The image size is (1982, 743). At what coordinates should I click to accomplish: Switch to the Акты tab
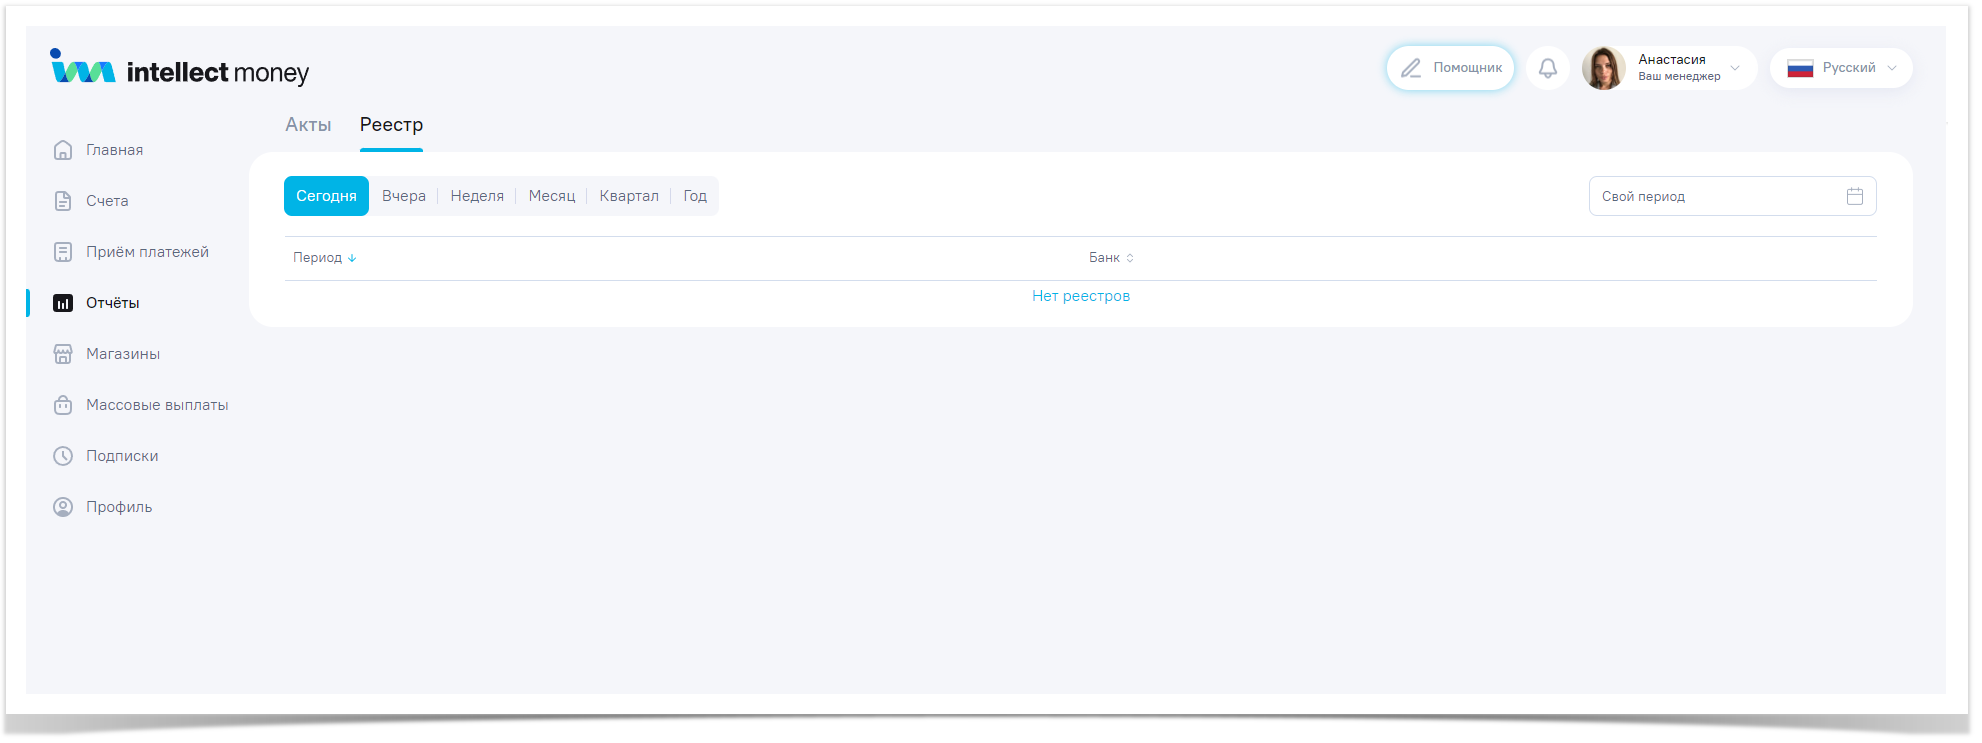coord(308,125)
